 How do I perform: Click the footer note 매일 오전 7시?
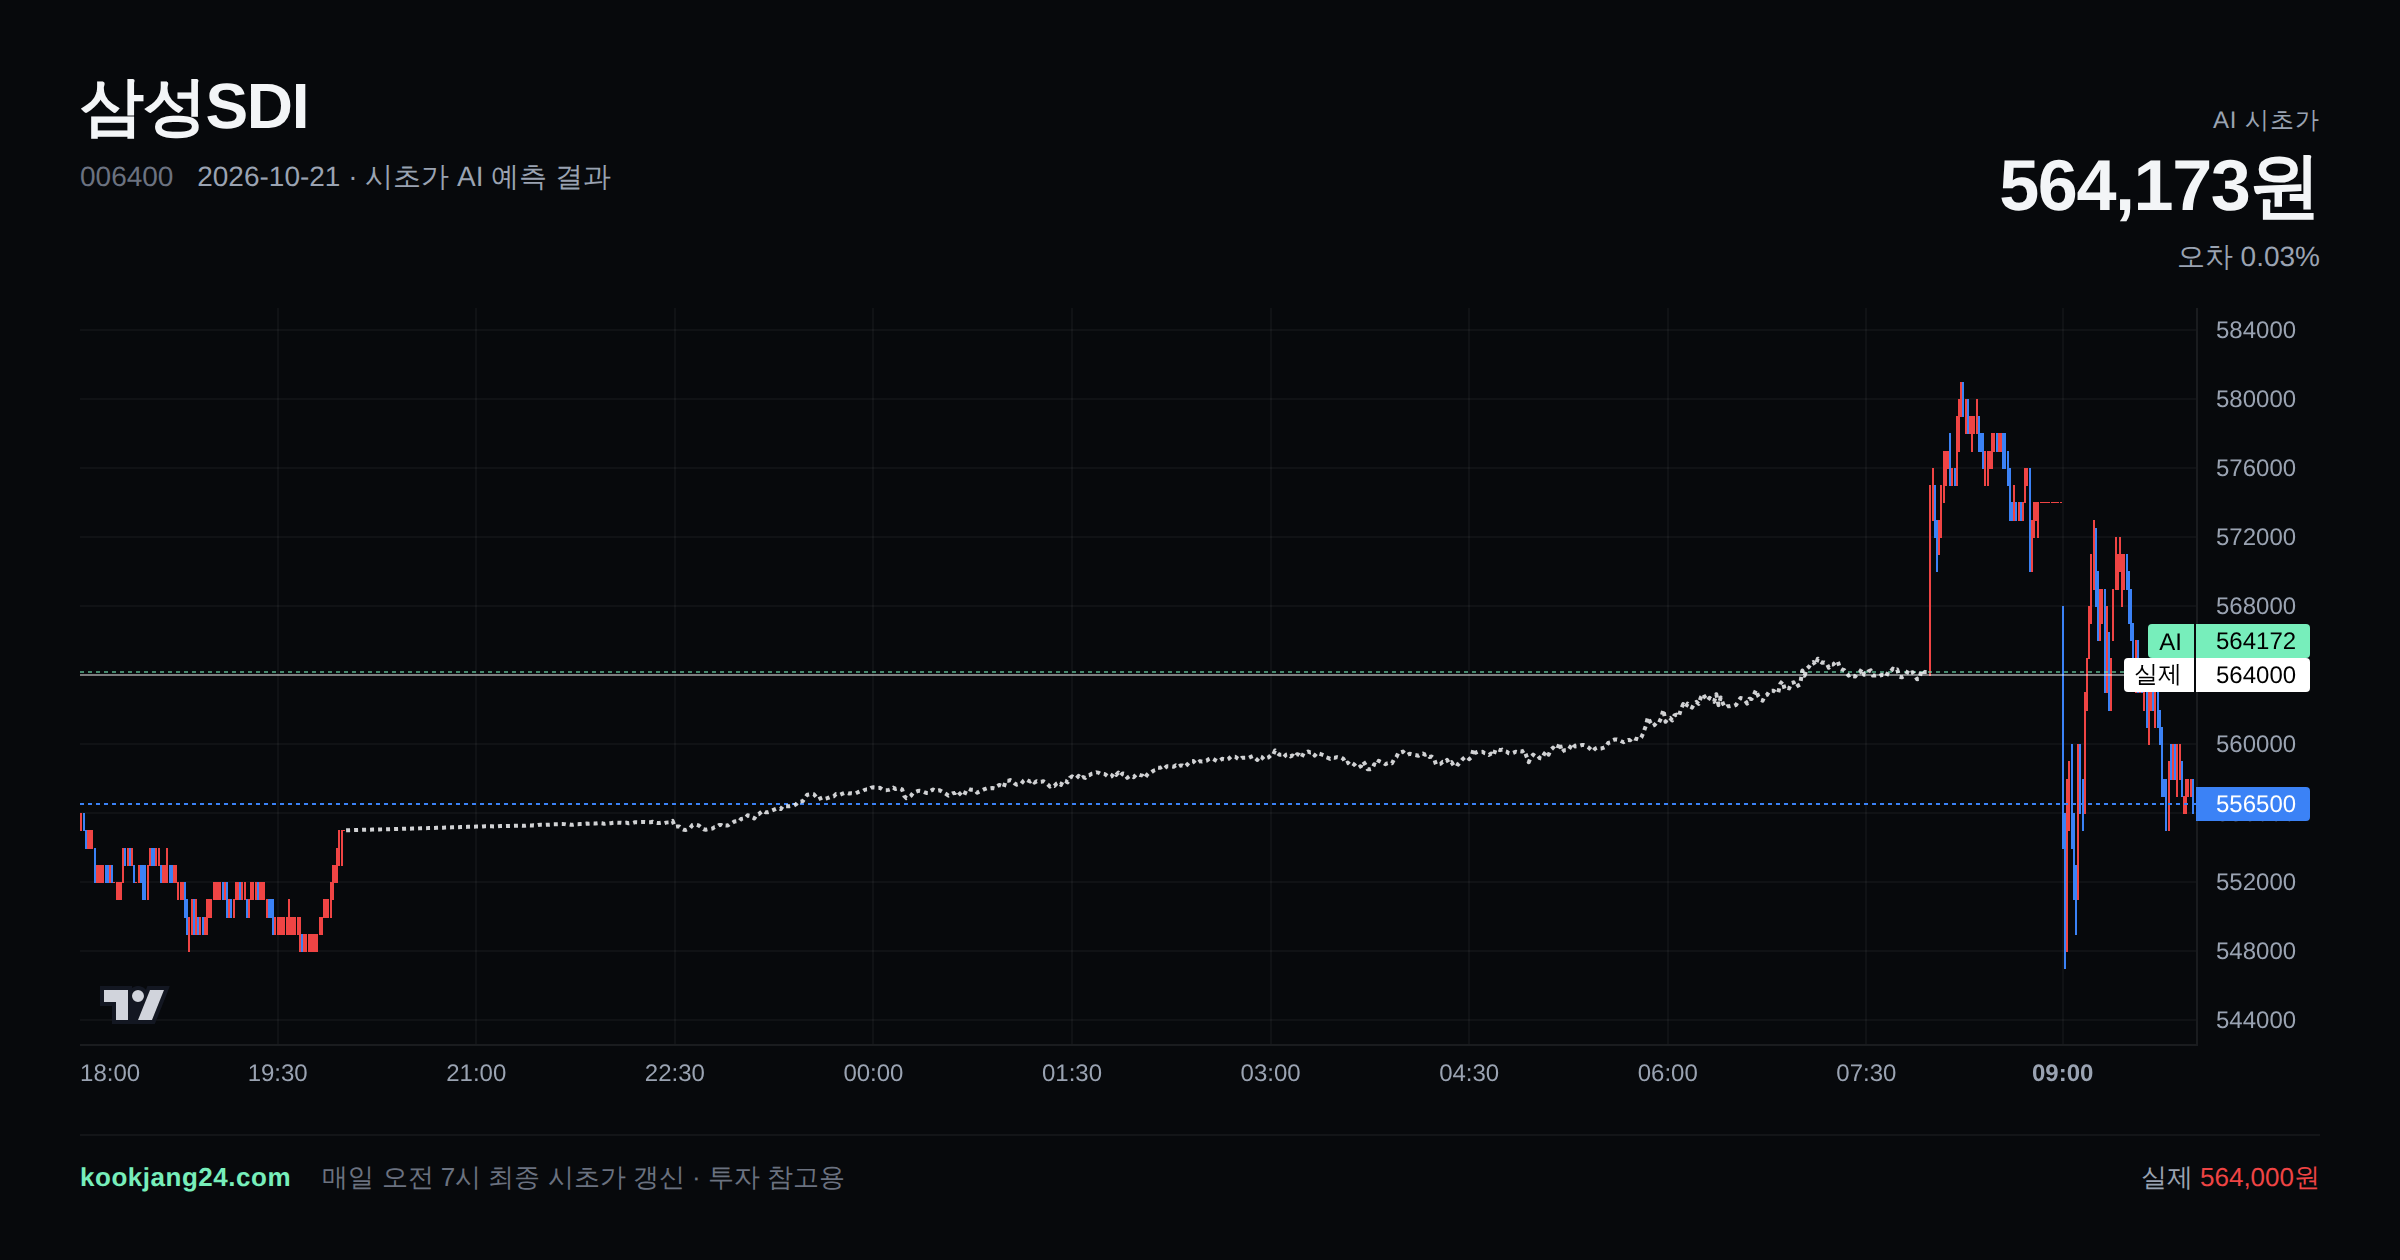click(x=582, y=1177)
